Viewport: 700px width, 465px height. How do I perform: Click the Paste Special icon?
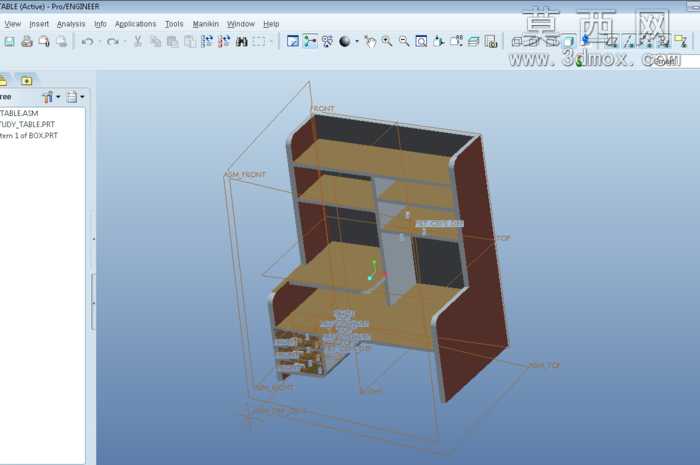[190, 42]
